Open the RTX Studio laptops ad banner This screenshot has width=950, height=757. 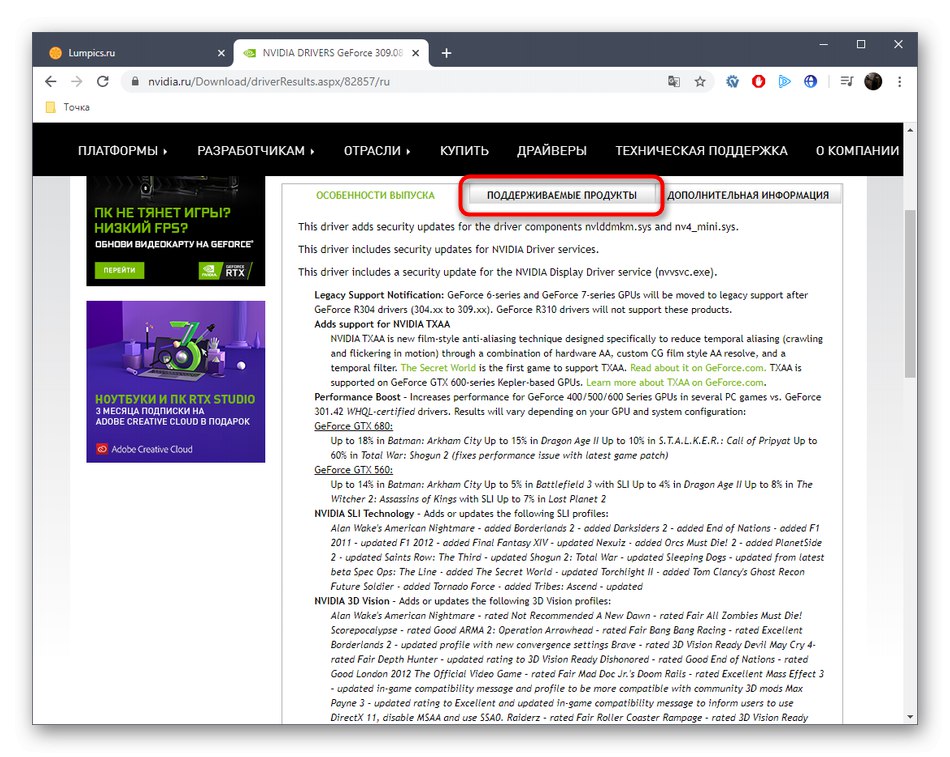coord(176,382)
